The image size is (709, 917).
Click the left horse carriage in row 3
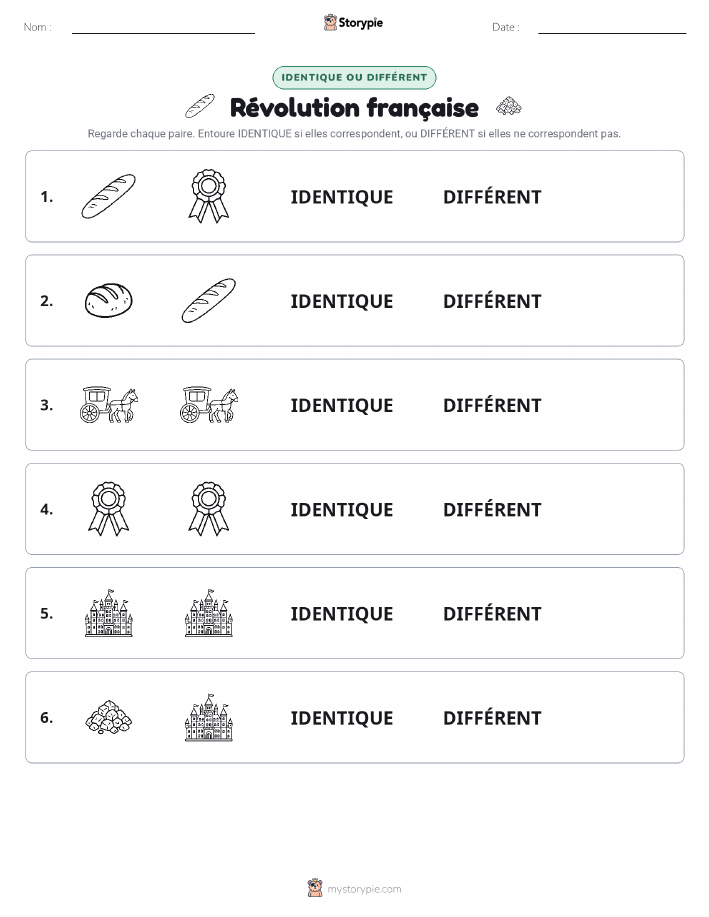tap(109, 405)
